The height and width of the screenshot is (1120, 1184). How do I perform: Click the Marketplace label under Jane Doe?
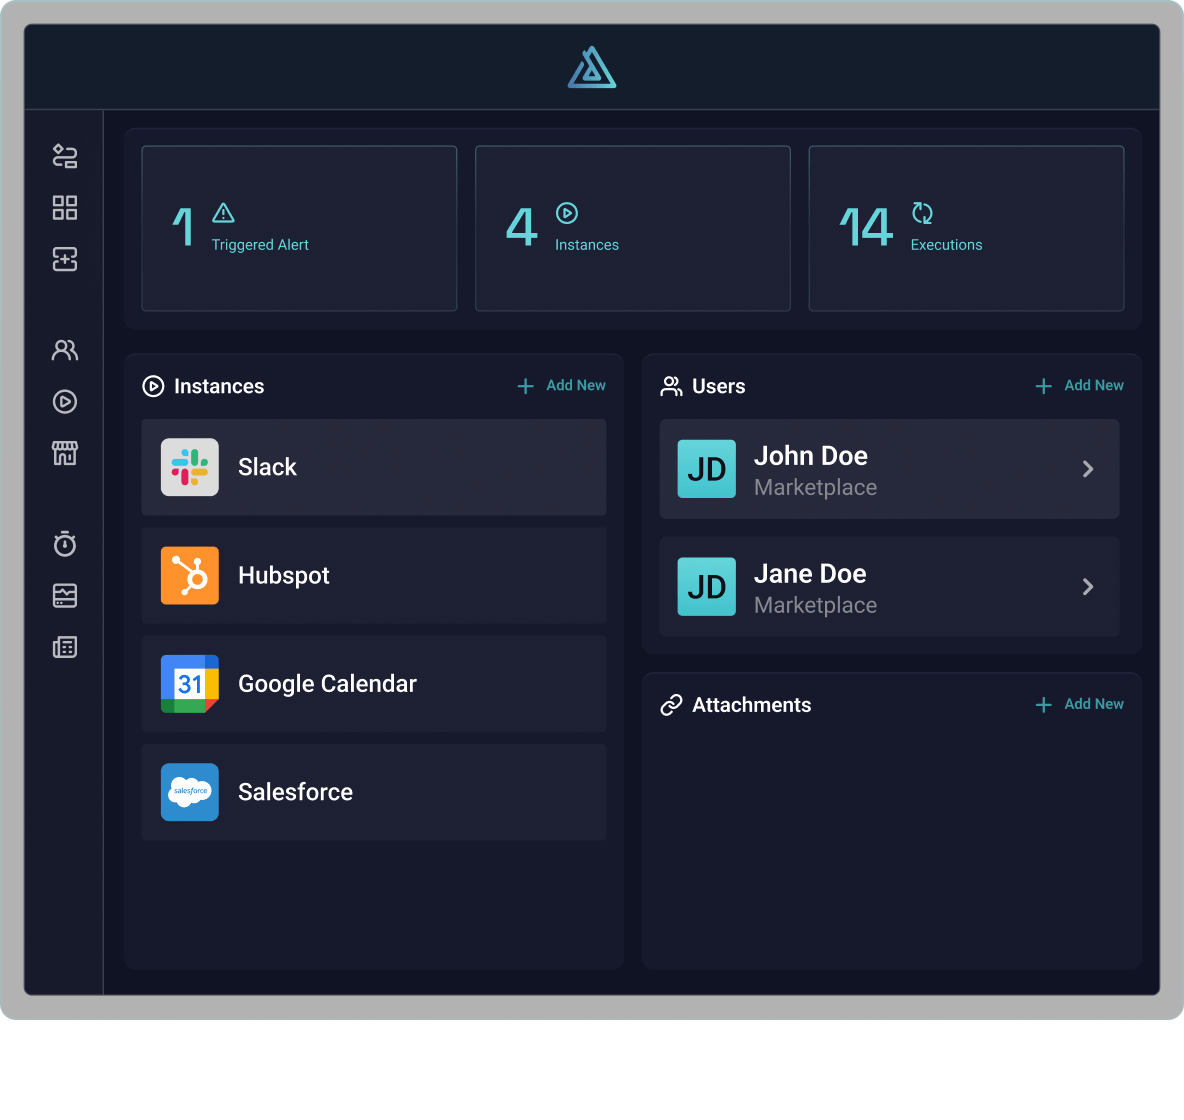[816, 606]
